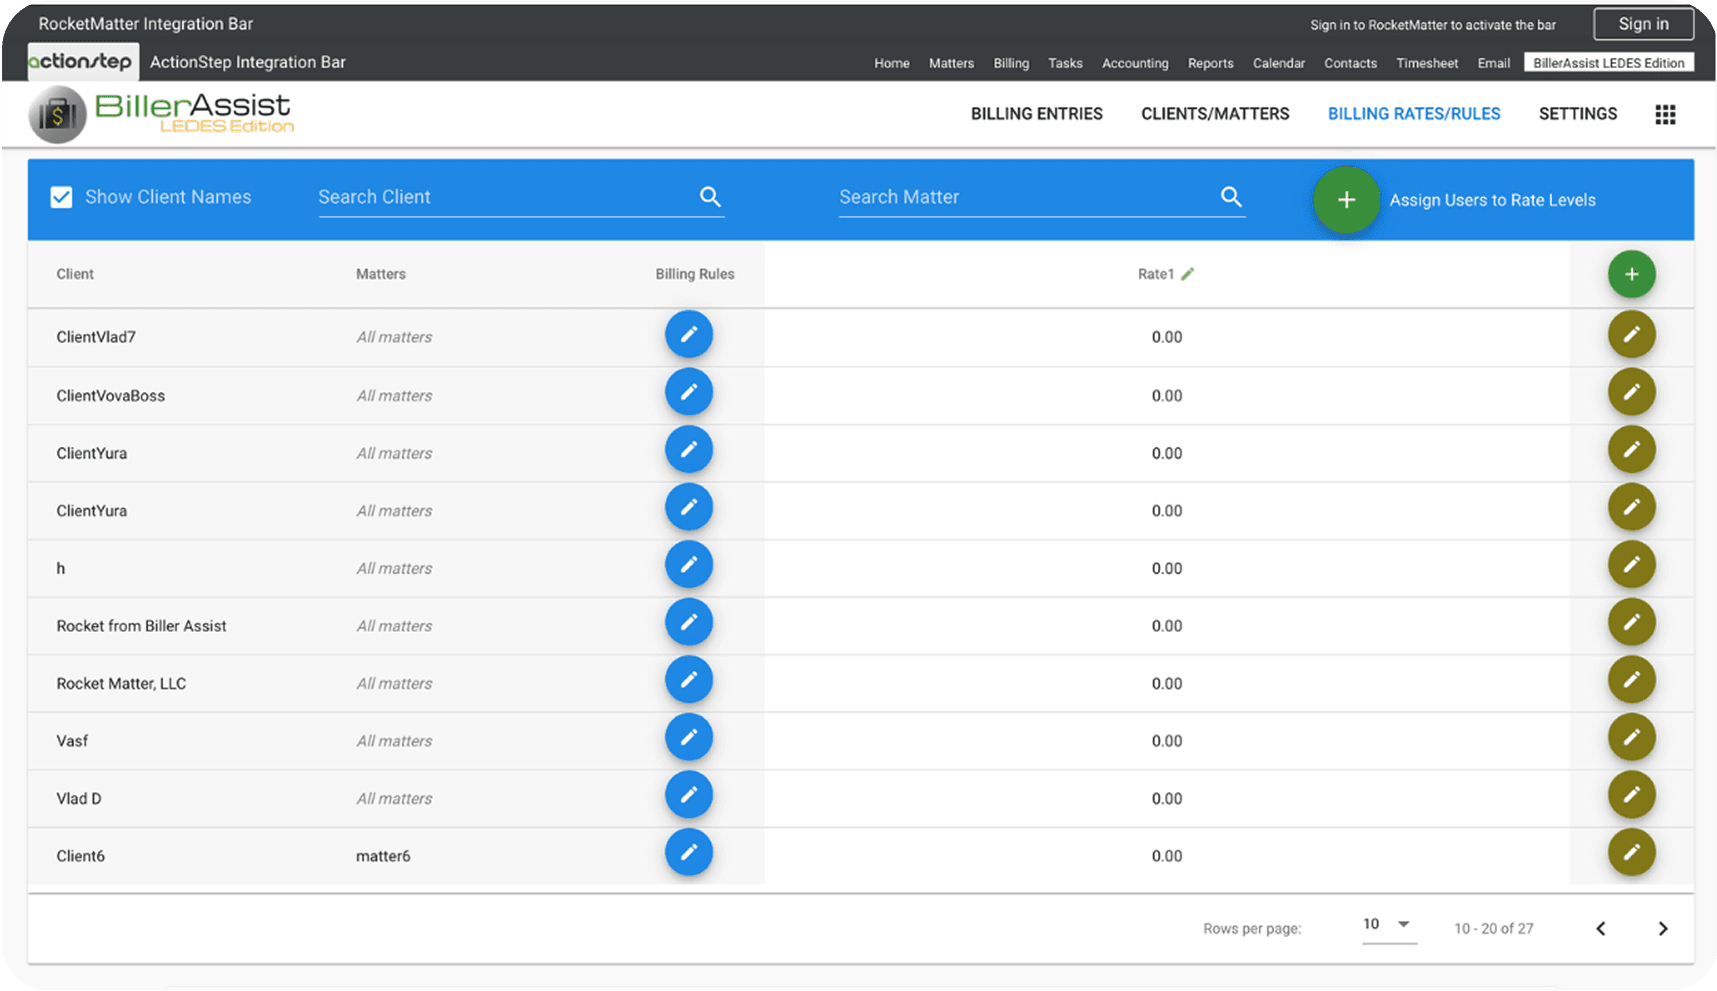This screenshot has height=991, width=1717.
Task: Click olive rate edit pencil for Client6
Action: tap(1631, 853)
